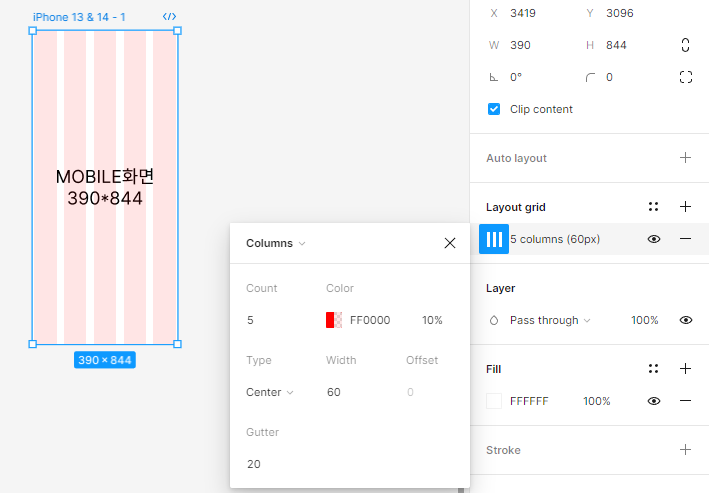
Task: Add a stroke with plus icon
Action: 685,450
